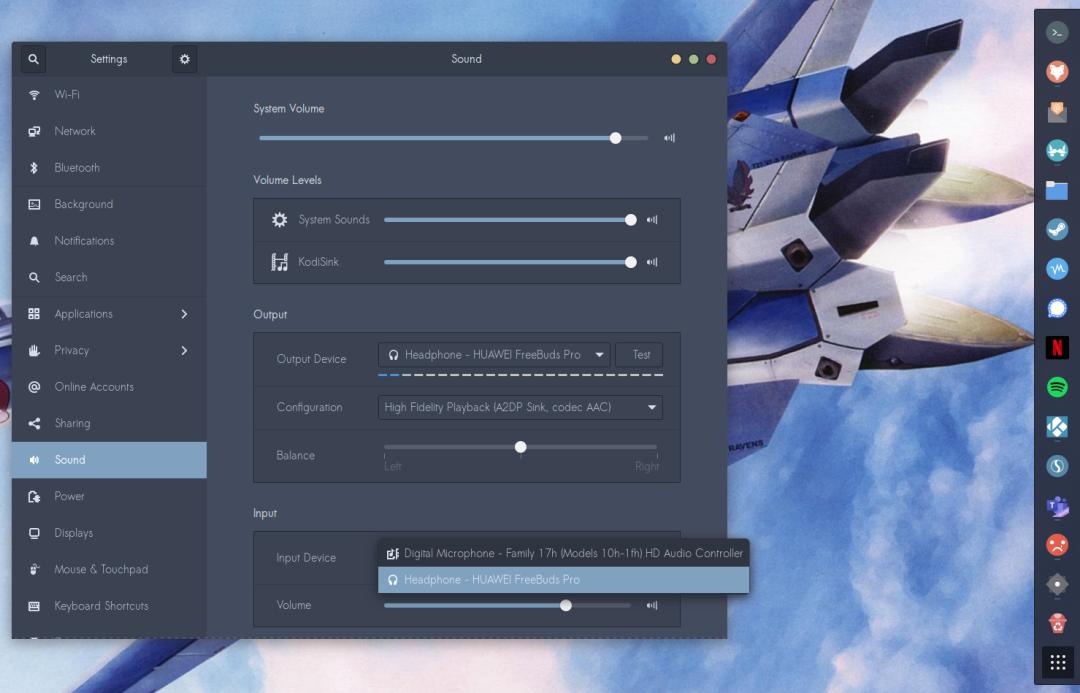Open the system monitor pulse icon
Viewport: 1080px width, 693px height.
(1057, 269)
